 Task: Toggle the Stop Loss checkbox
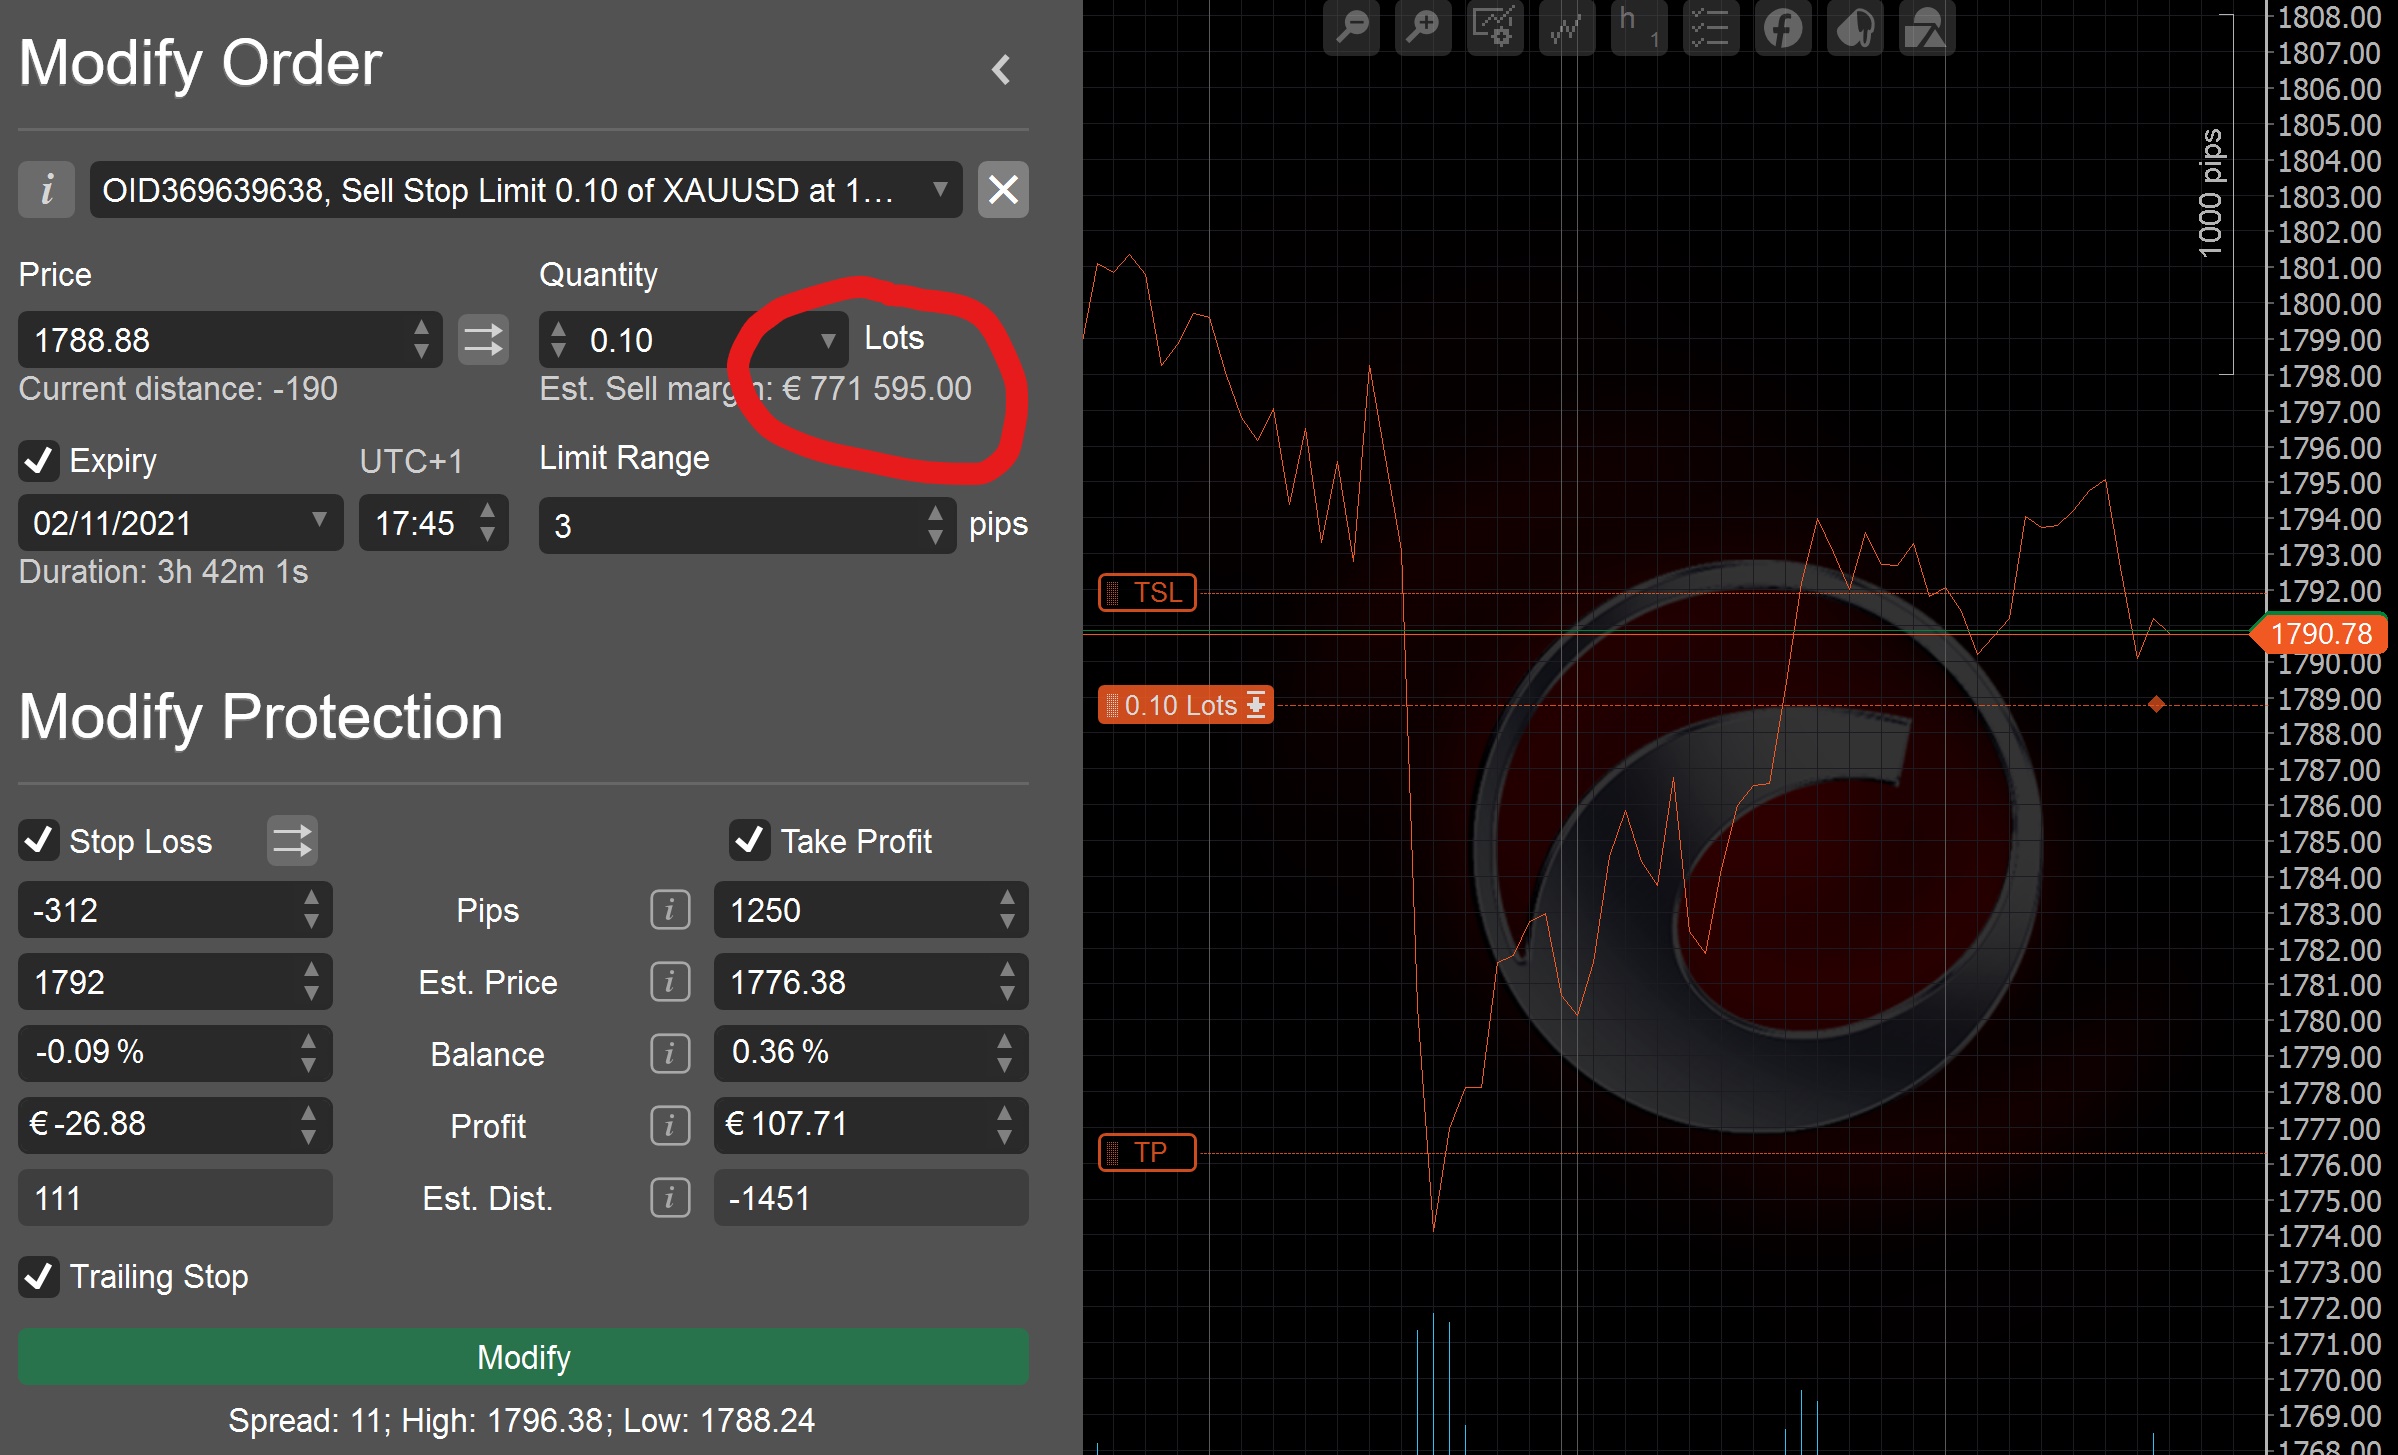(x=39, y=840)
